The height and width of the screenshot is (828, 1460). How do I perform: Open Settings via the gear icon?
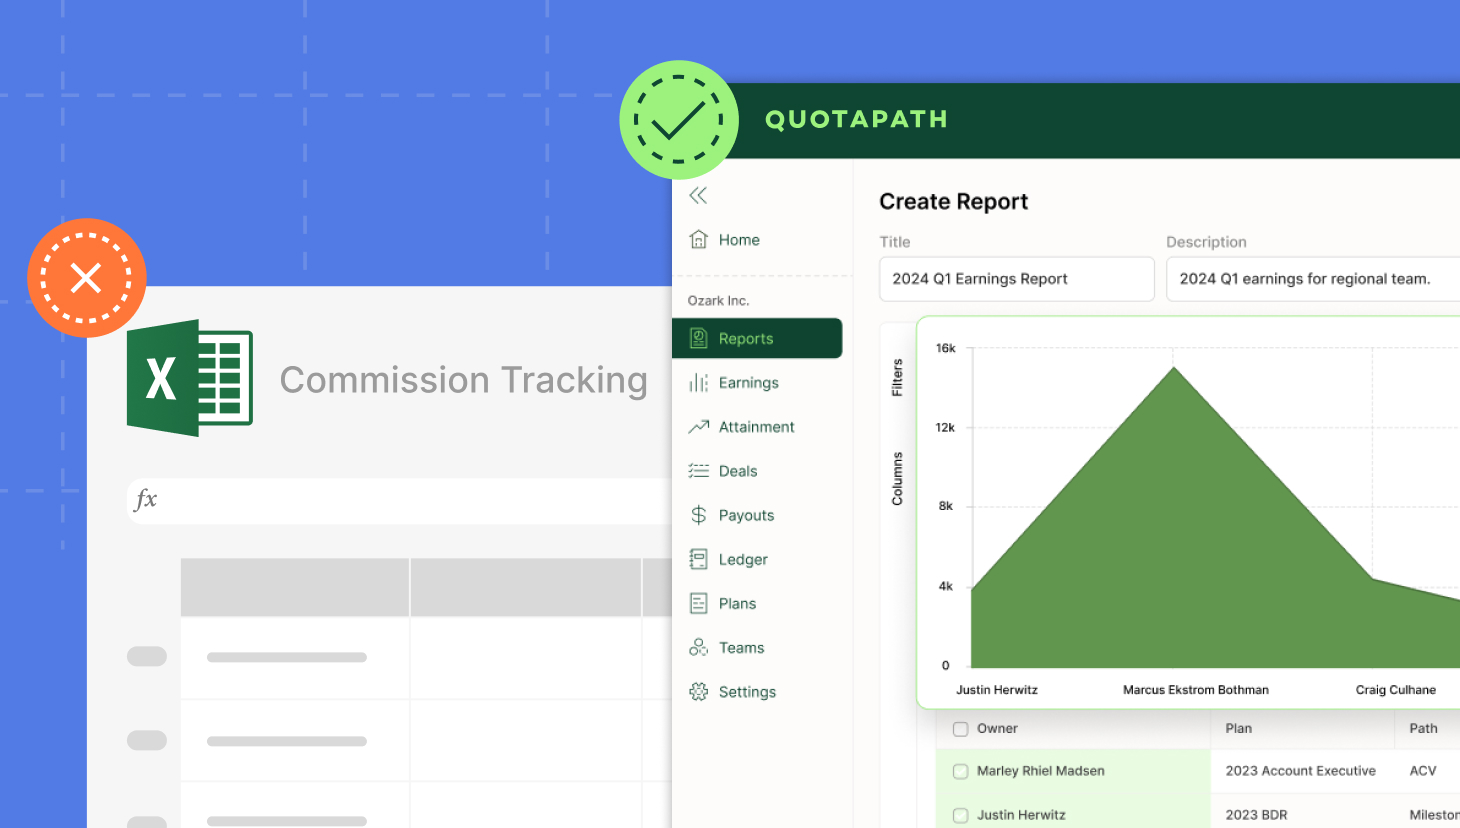(697, 691)
